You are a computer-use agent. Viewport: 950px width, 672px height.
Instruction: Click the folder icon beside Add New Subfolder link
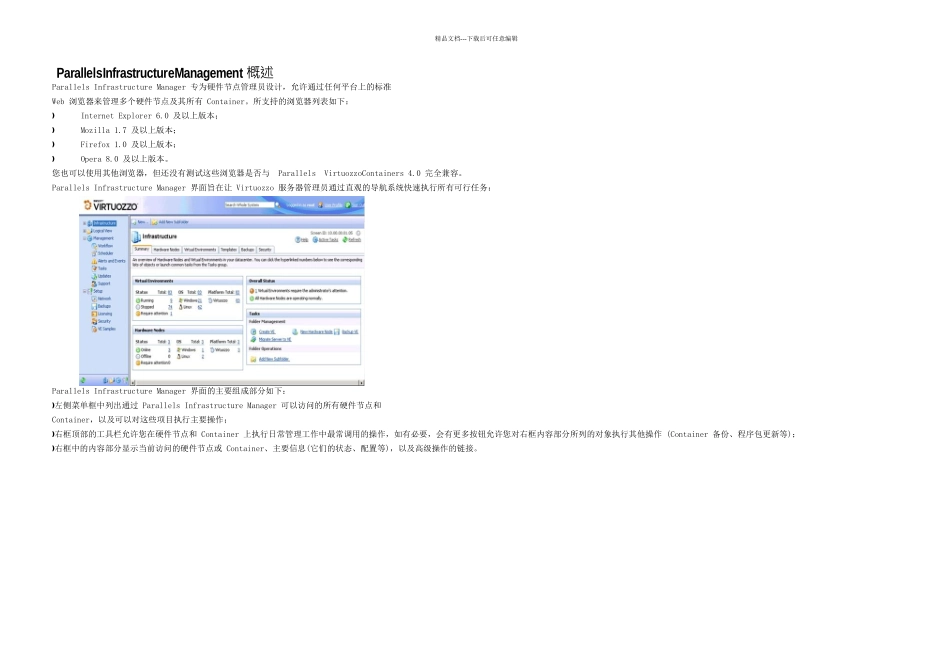253,359
